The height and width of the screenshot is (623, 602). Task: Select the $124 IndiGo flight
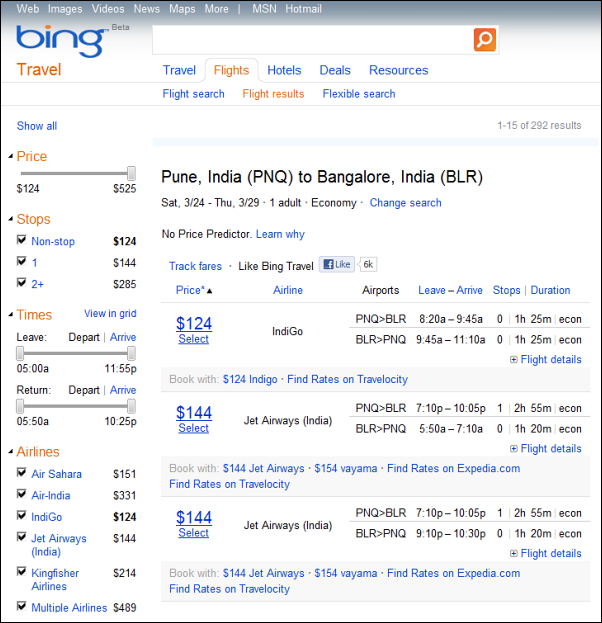tap(194, 339)
